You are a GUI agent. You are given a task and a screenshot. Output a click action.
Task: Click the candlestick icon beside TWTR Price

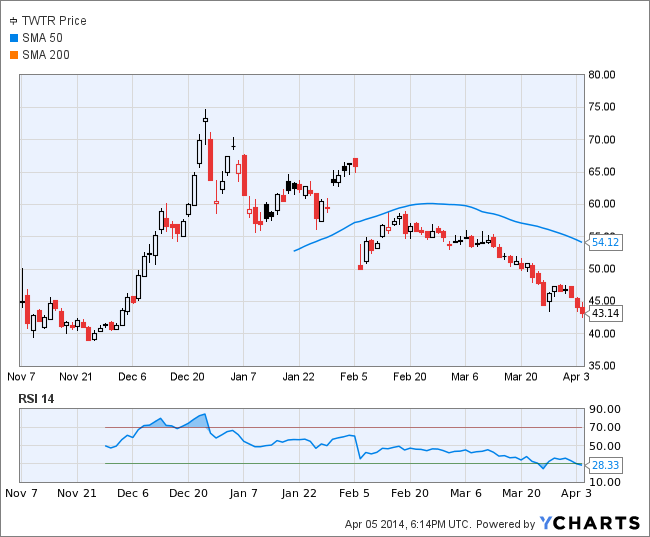tap(14, 21)
